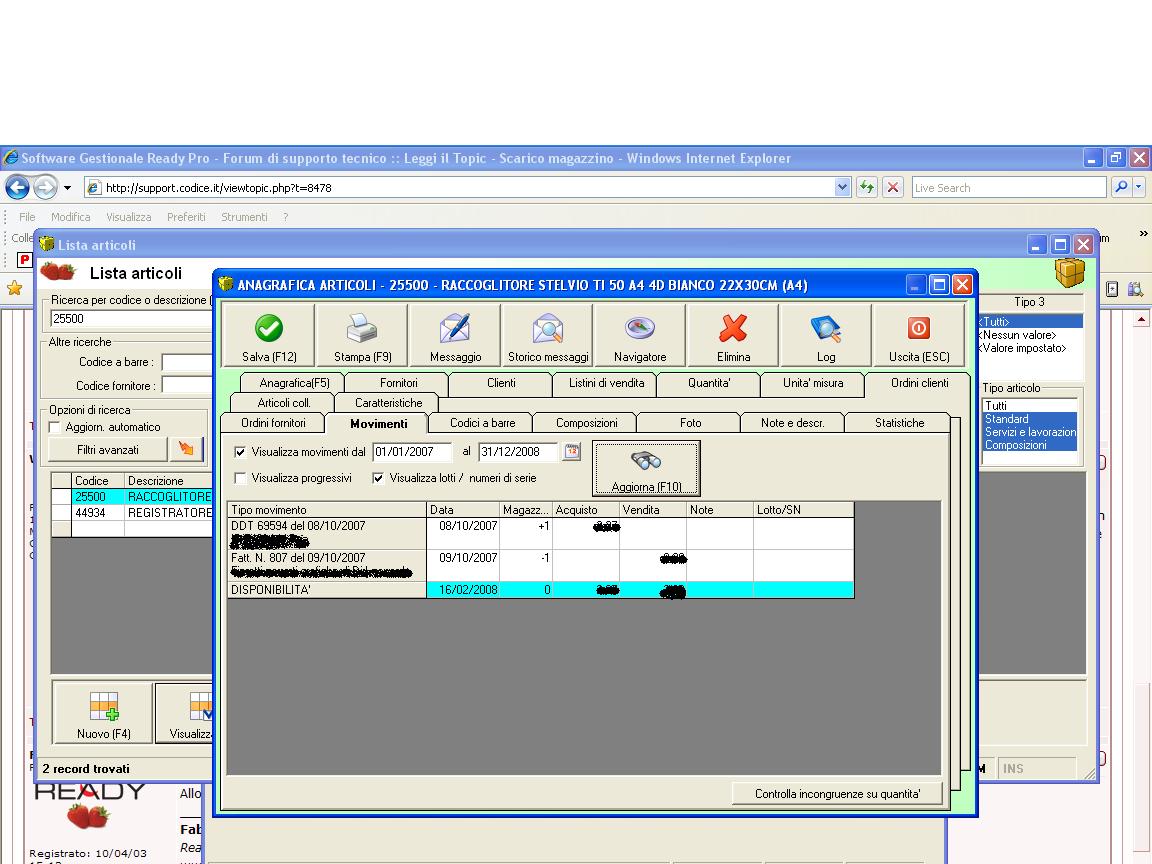This screenshot has height=864, width=1152.
Task: Toggle Visualizza lotti / numeri di serie checkbox
Action: click(378, 478)
